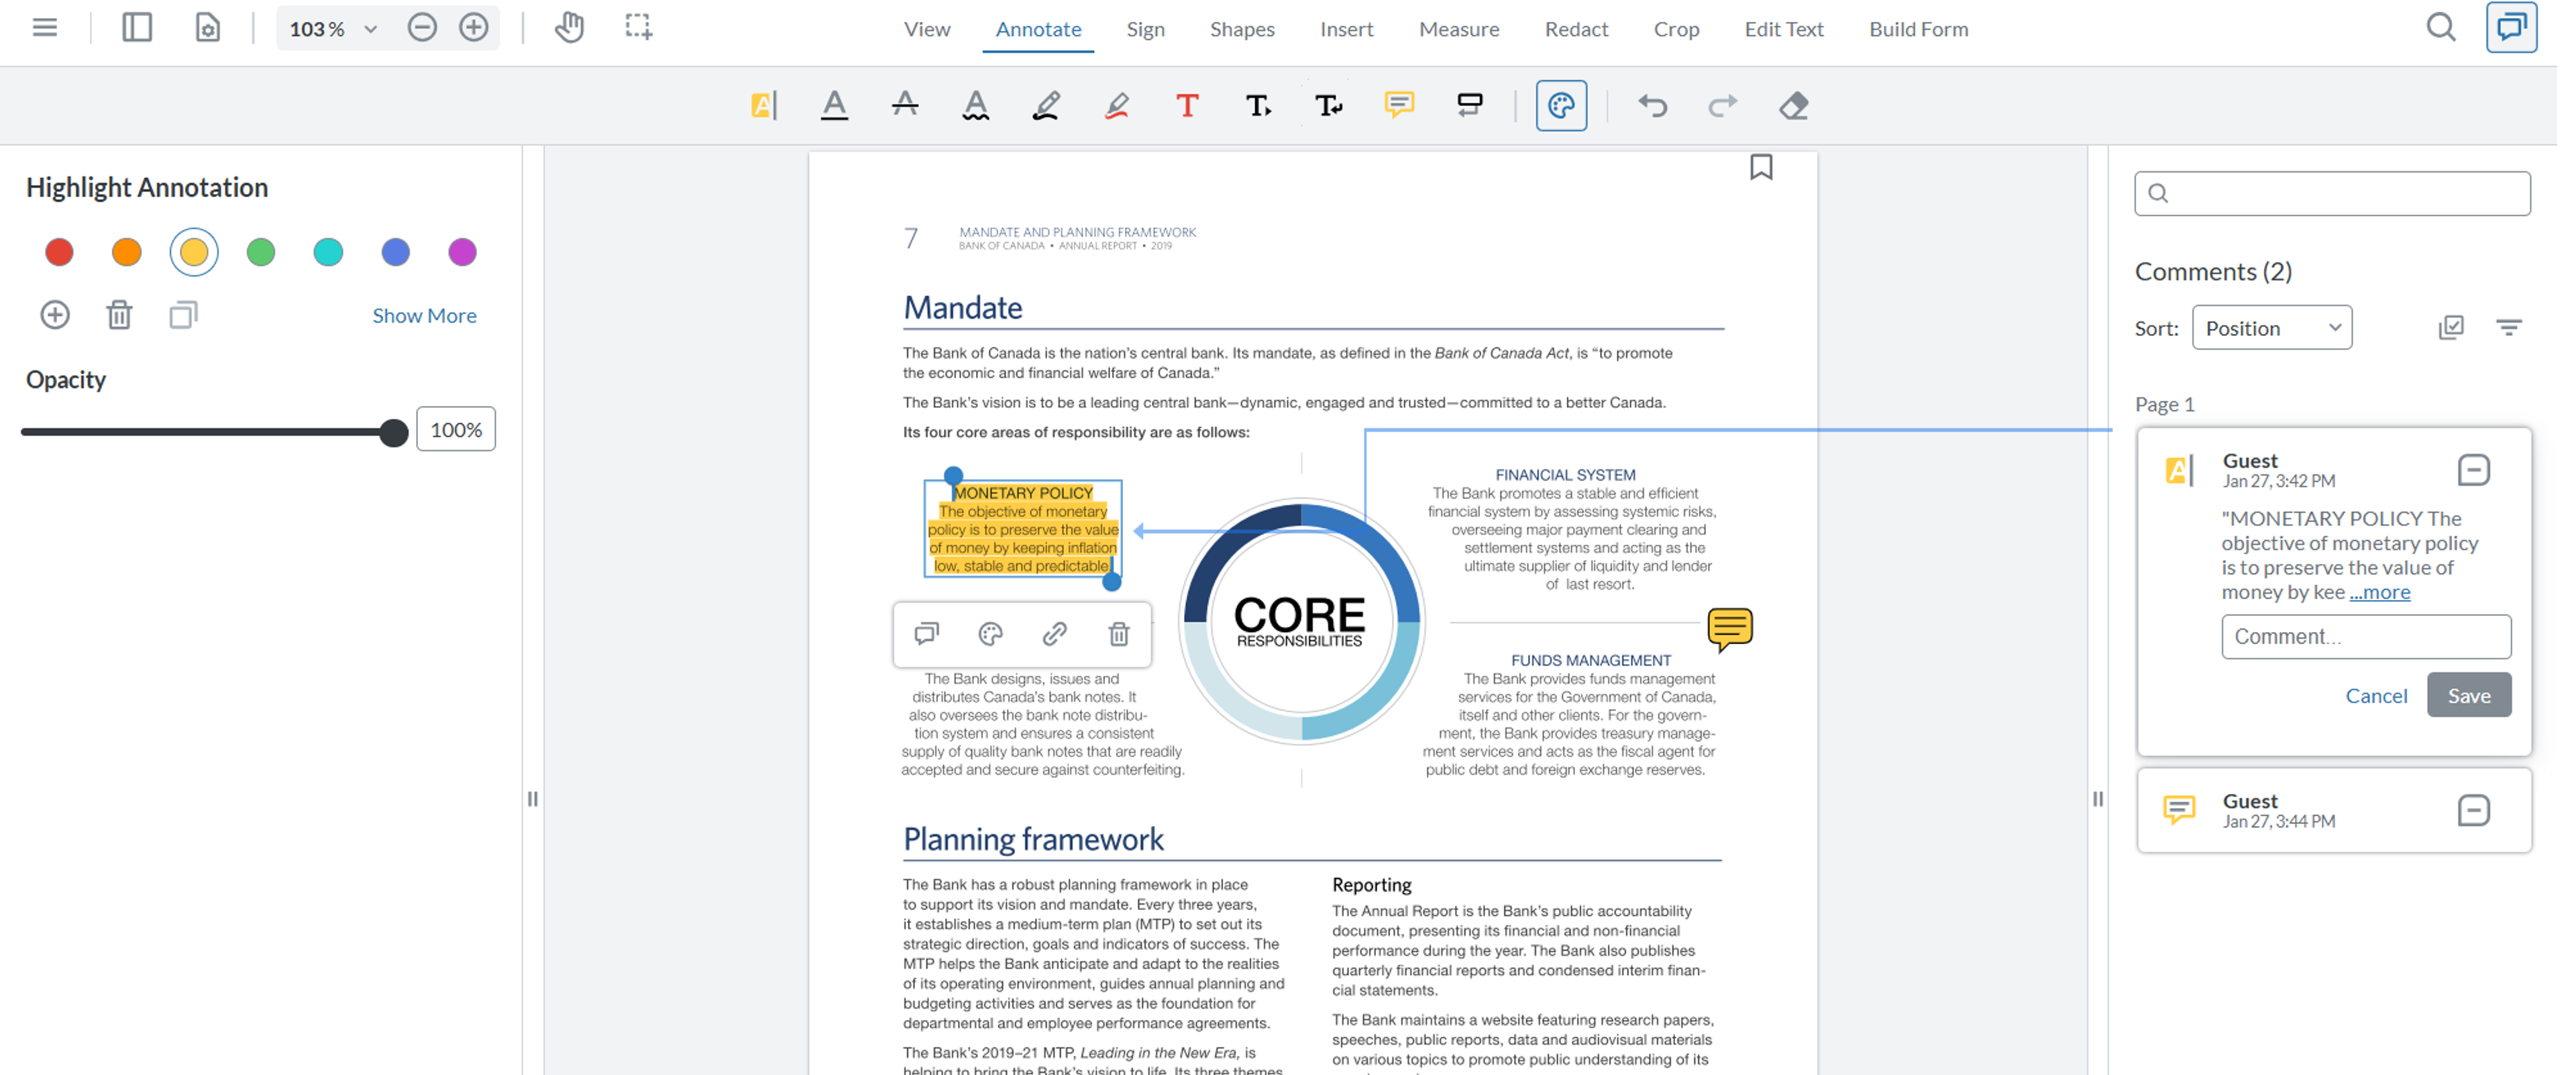
Task: Open comment from annotation popup toolbar
Action: pyautogui.click(x=927, y=634)
